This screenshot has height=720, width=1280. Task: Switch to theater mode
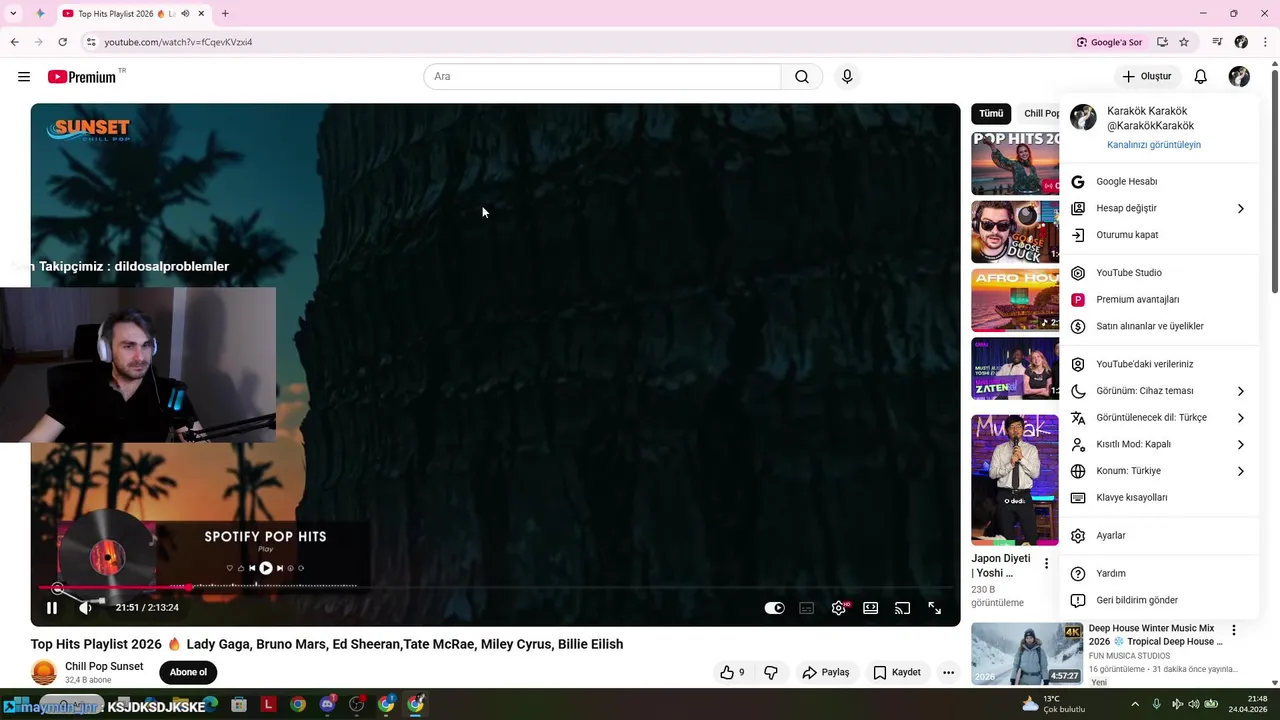point(871,608)
